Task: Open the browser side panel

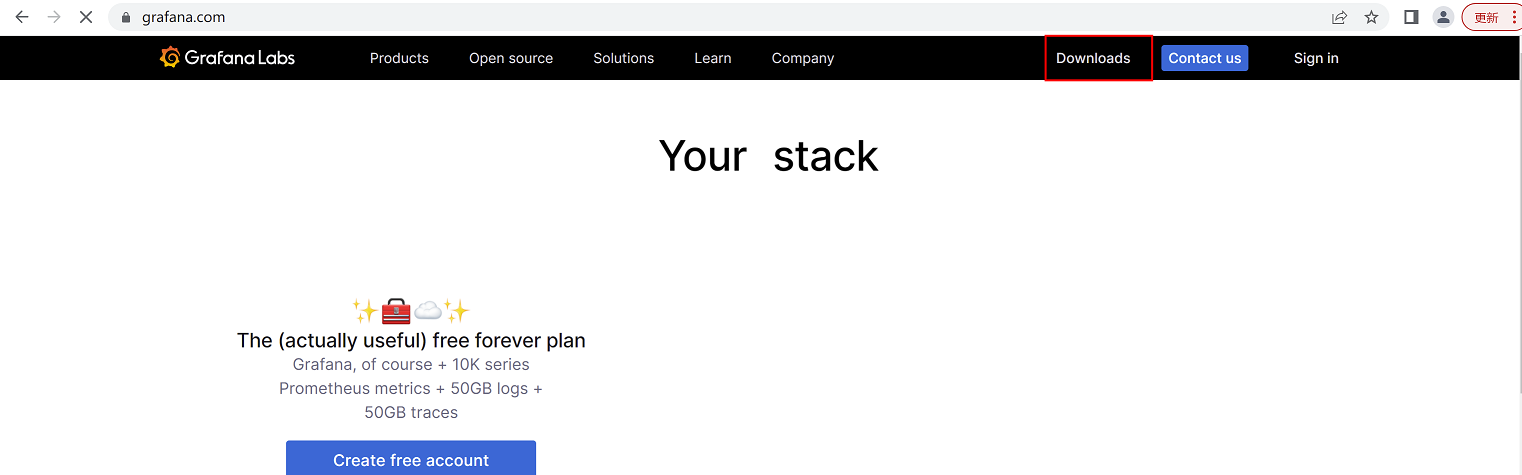Action: [x=1411, y=17]
